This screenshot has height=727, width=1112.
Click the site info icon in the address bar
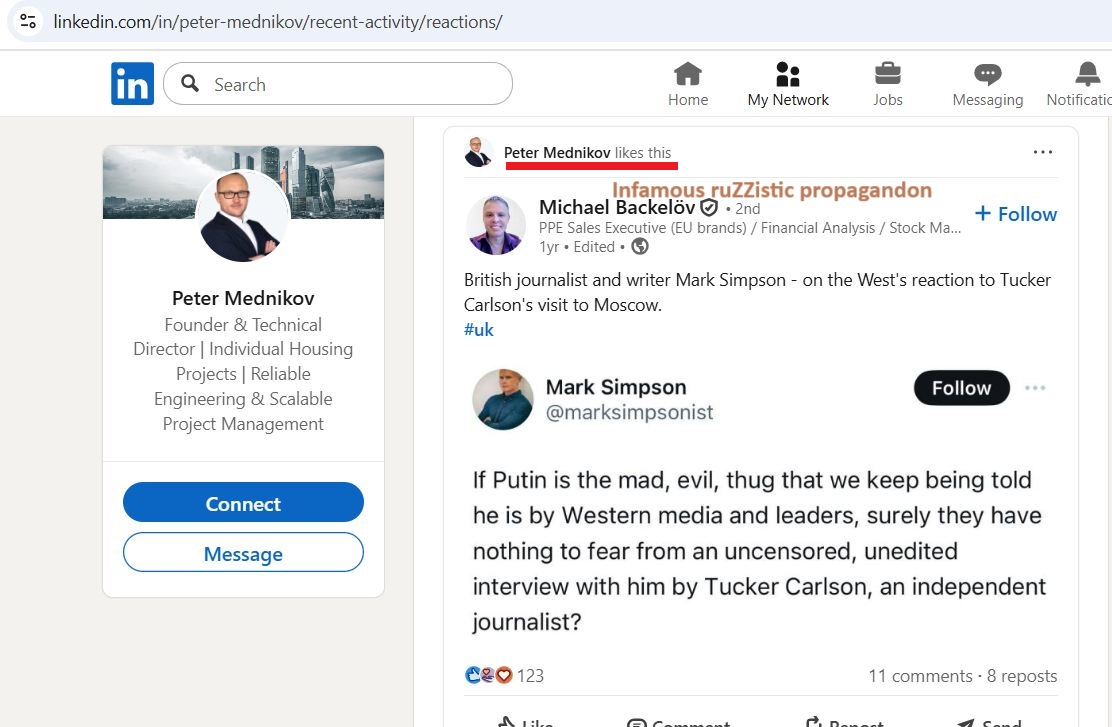coord(28,21)
